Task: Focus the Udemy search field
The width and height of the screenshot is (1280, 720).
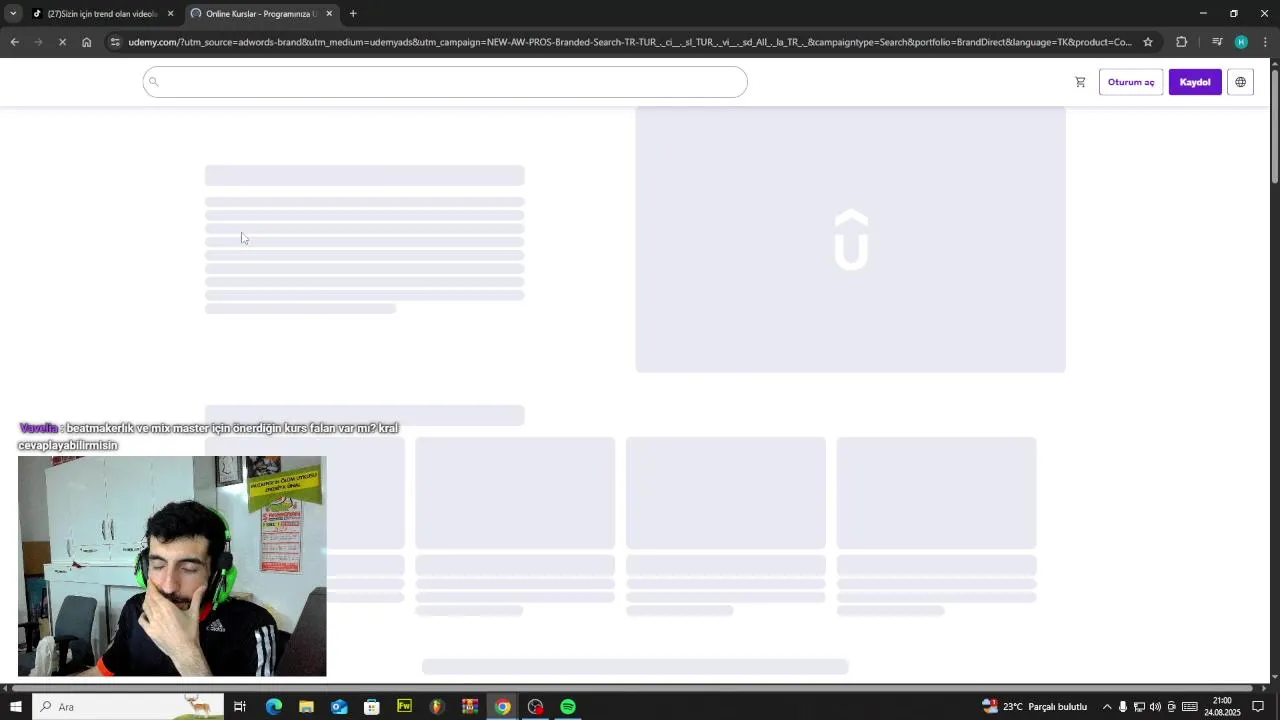Action: coord(445,82)
